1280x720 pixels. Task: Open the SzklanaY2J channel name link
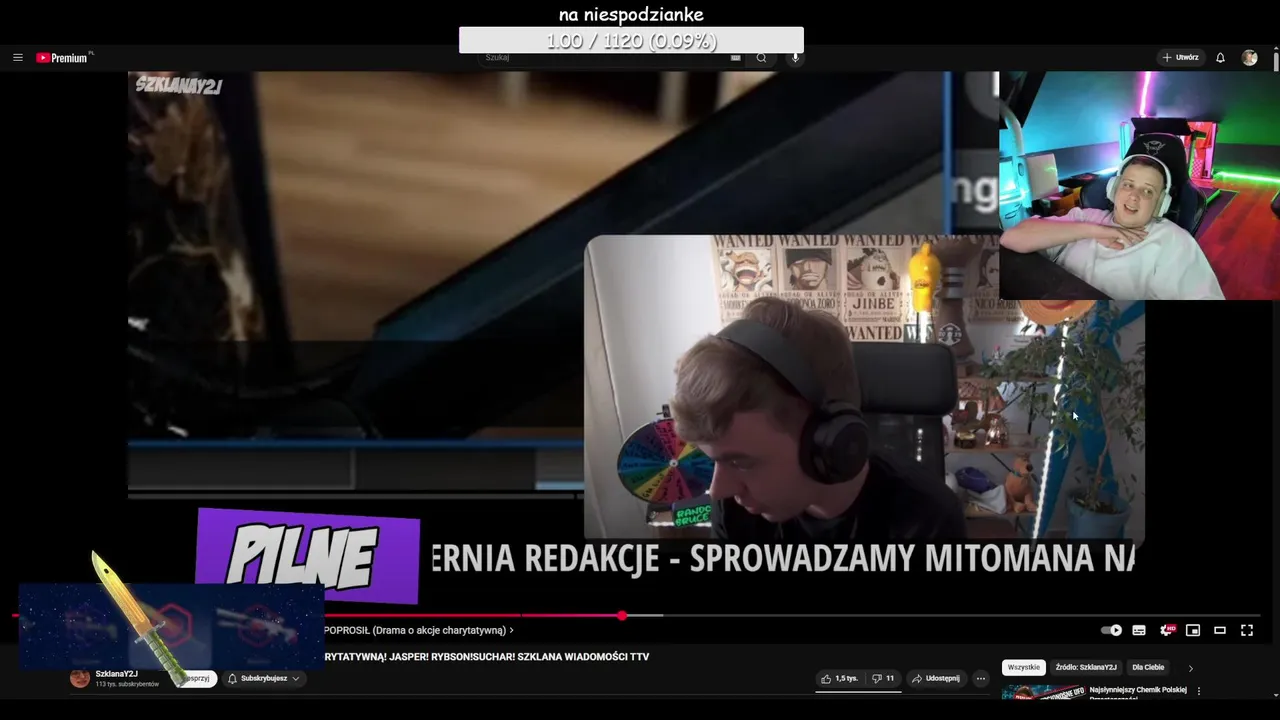117,674
